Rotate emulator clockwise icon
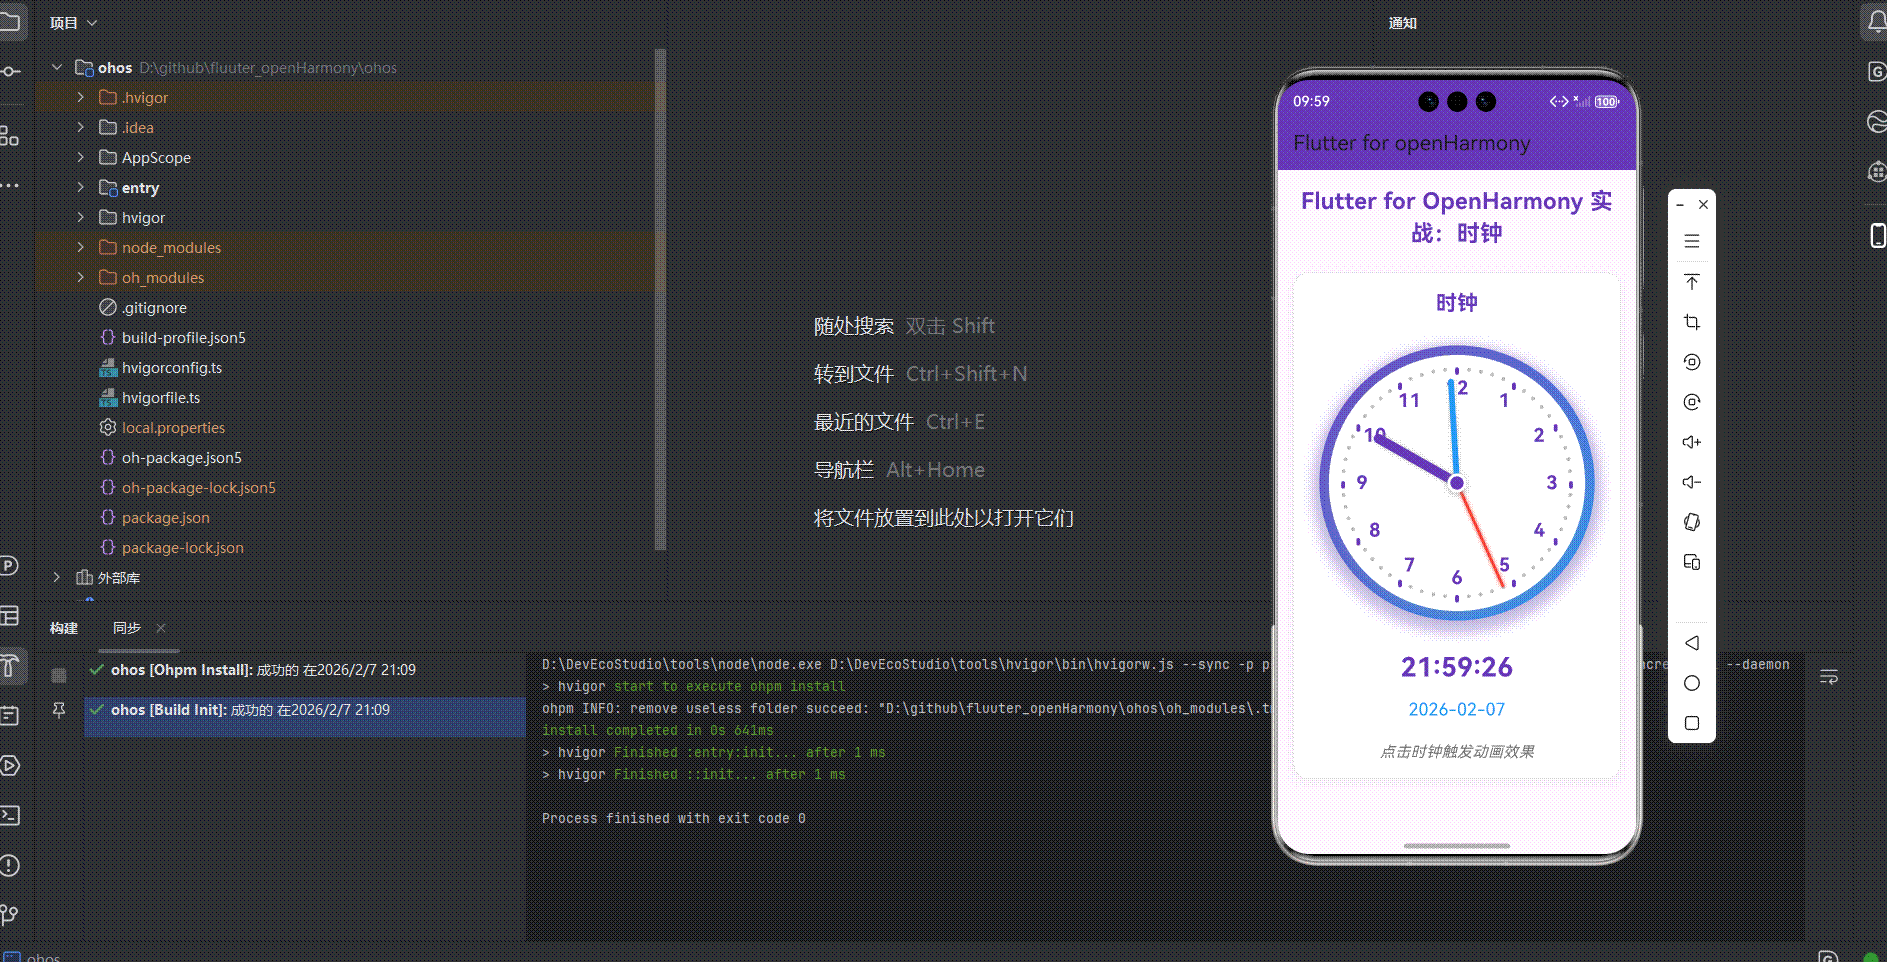 [1692, 402]
